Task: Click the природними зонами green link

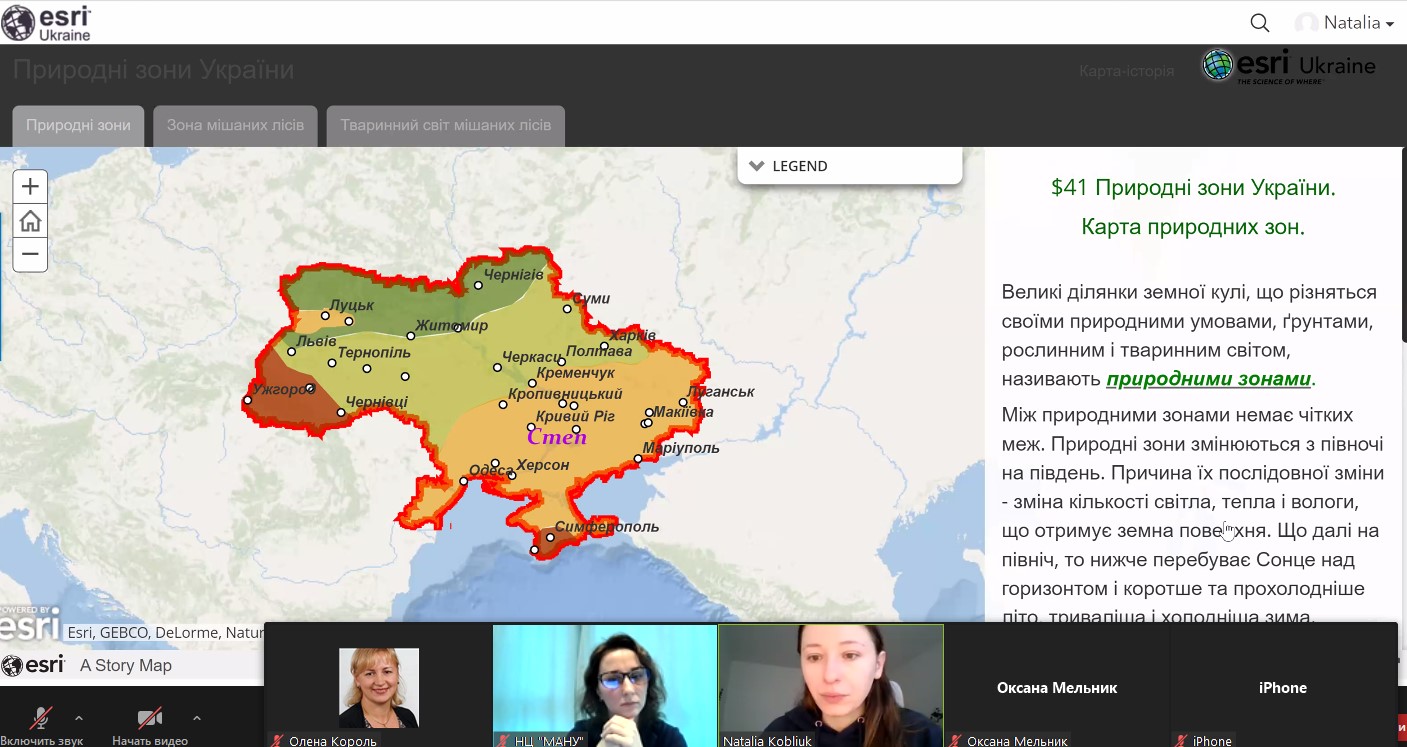Action: (1208, 379)
